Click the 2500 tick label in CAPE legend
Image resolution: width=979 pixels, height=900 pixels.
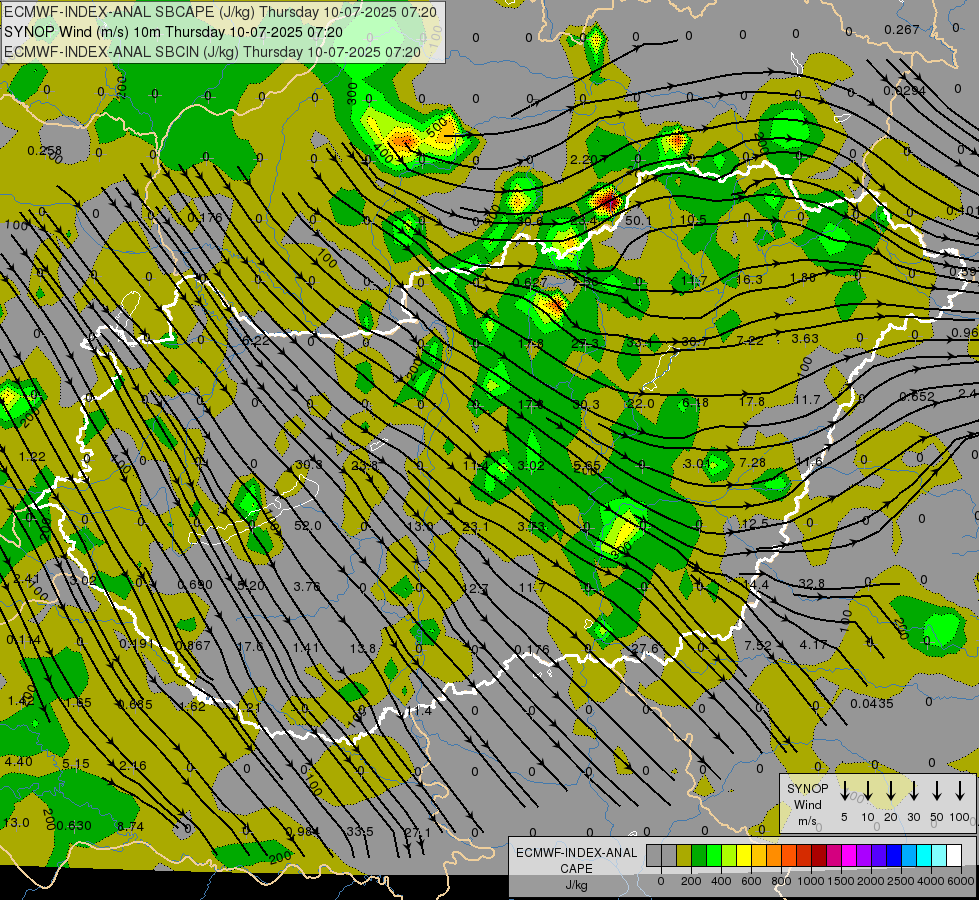click(x=902, y=881)
